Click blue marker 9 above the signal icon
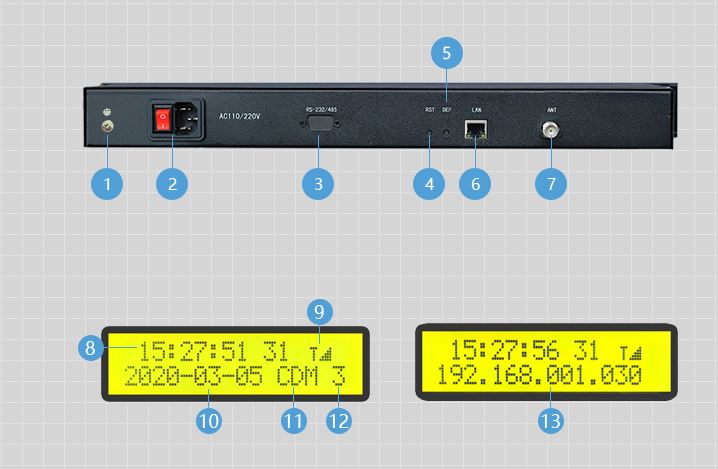Viewport: 718px width, 469px height. tap(318, 313)
